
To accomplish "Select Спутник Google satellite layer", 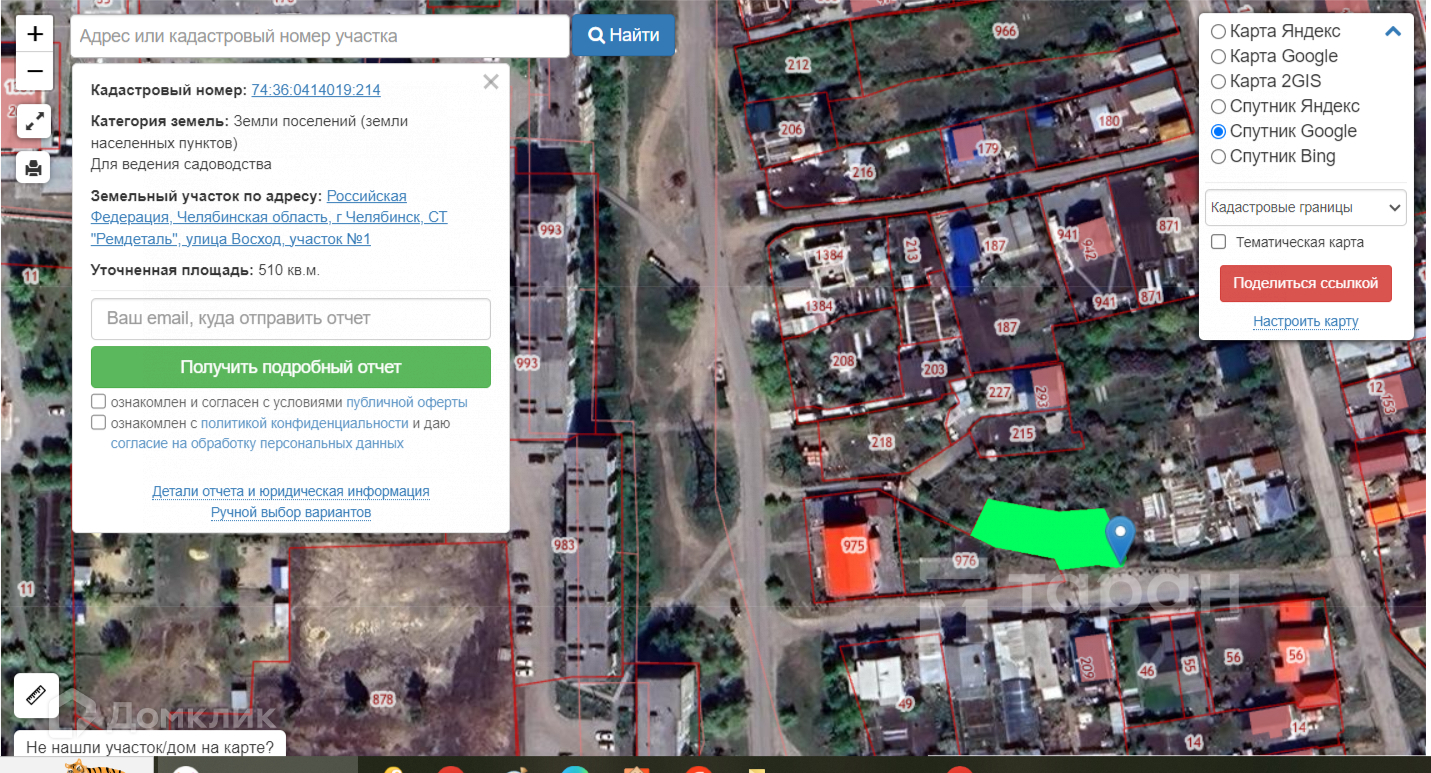I will tap(1218, 131).
